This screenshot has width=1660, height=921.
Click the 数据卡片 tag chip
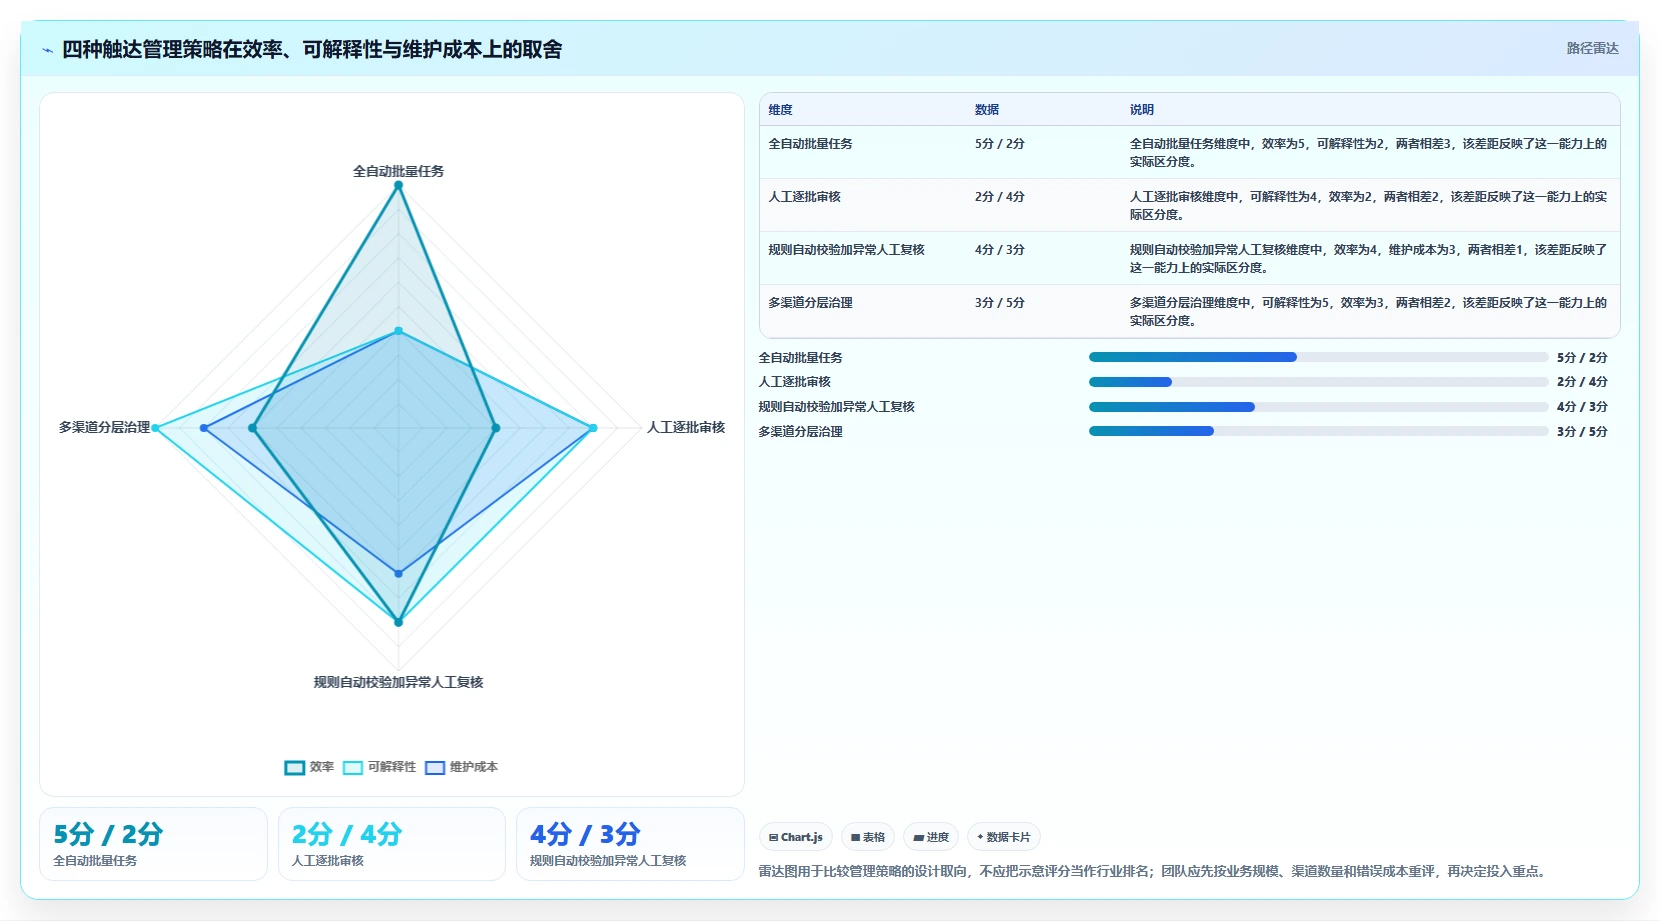click(x=1004, y=837)
